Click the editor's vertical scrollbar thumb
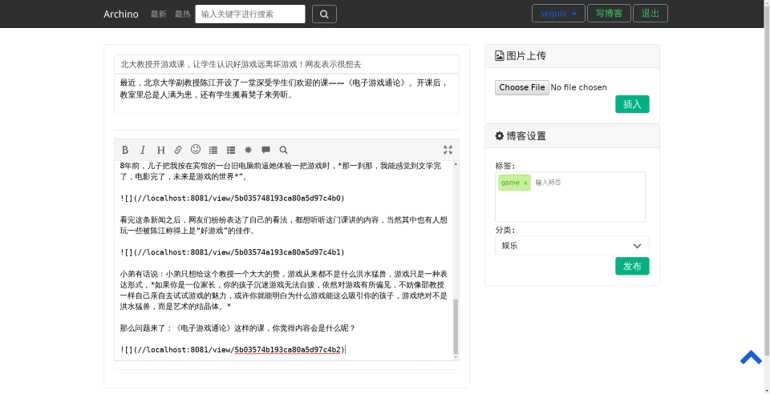Screen dimensions: 770x394 455,327
